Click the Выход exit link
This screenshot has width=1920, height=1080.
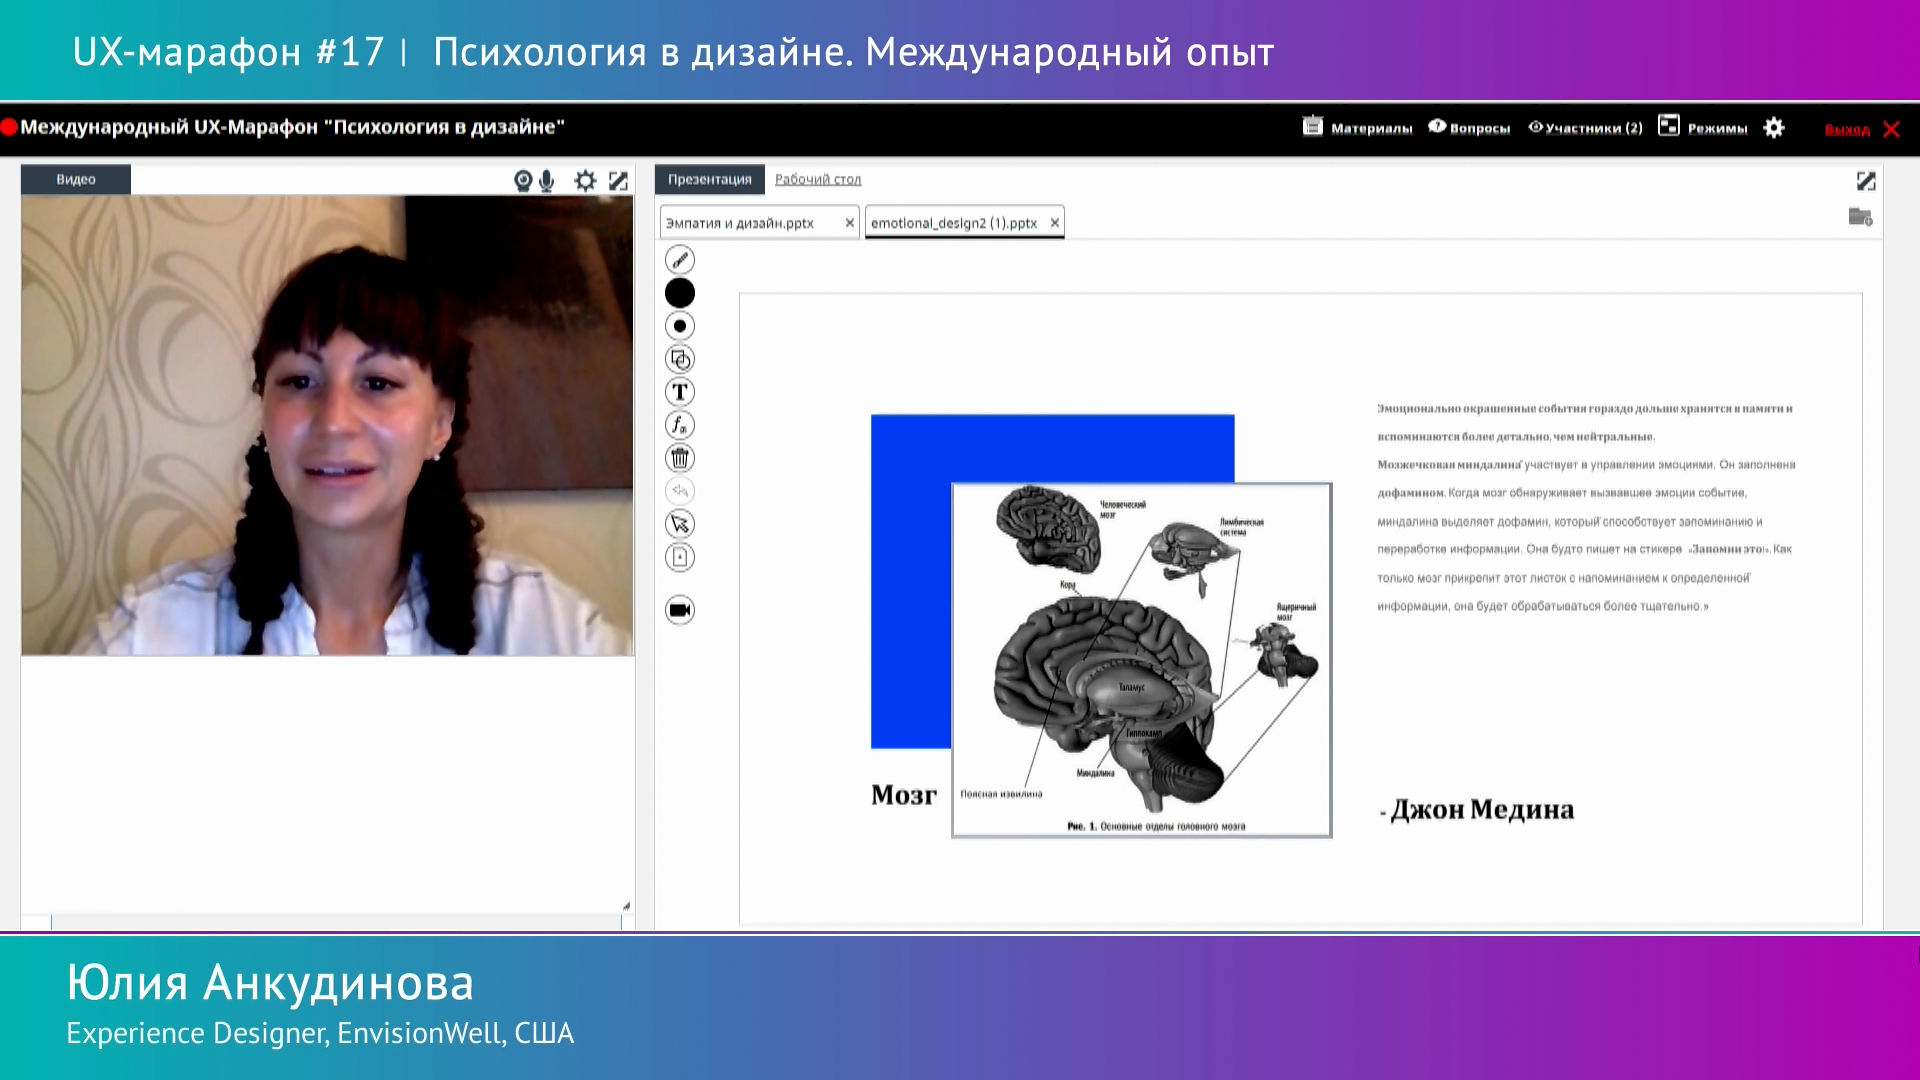(1847, 130)
